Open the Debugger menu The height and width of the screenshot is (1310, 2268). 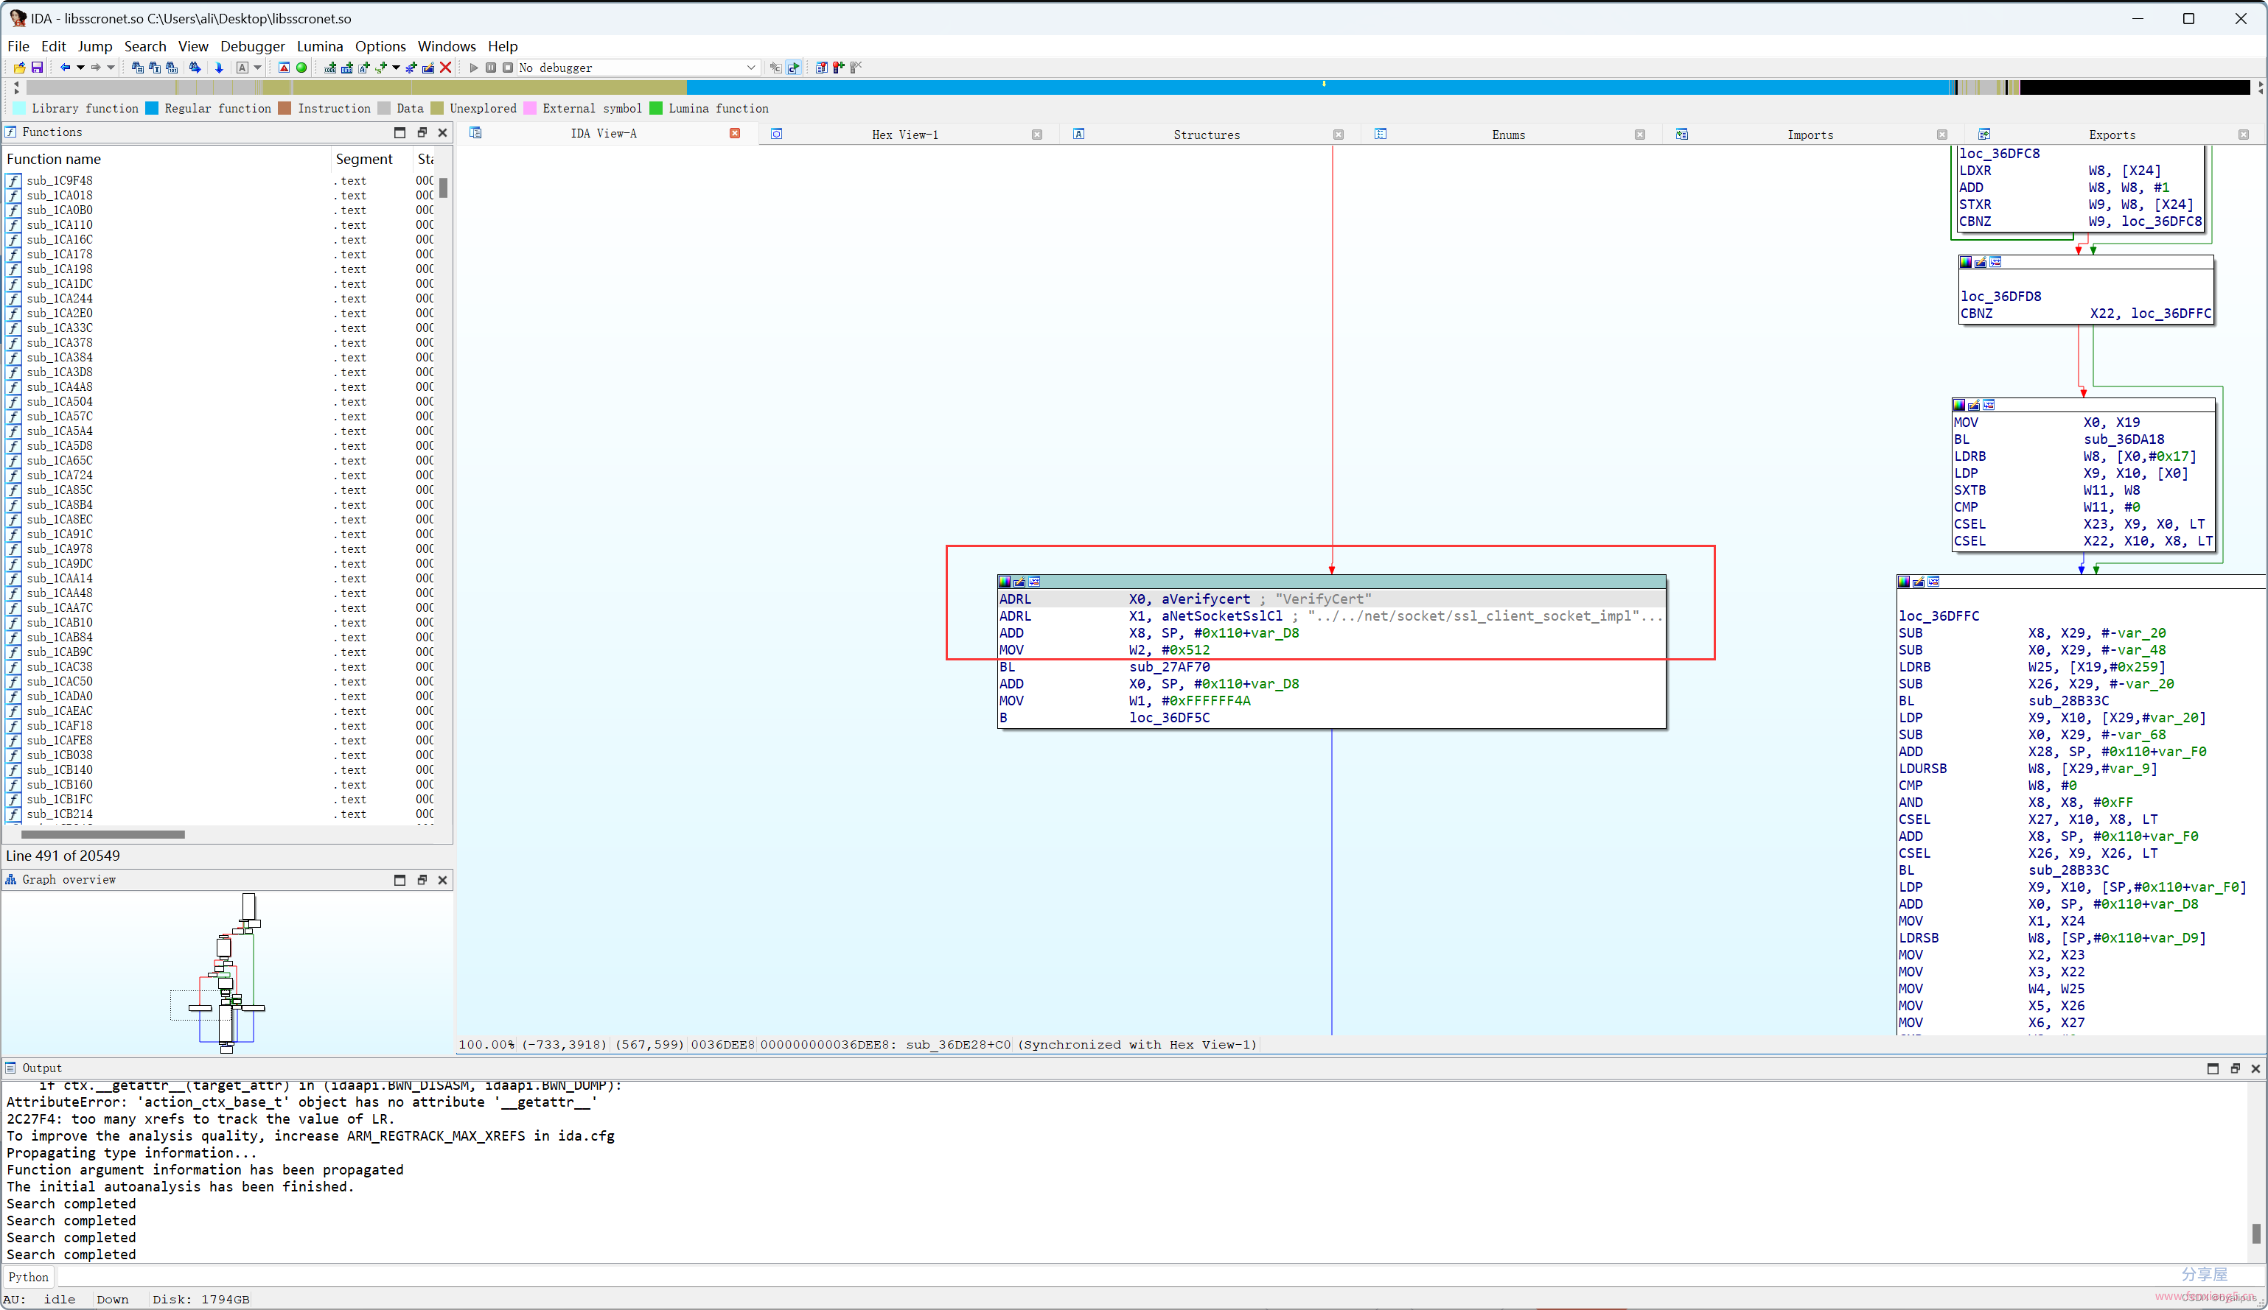(252, 46)
